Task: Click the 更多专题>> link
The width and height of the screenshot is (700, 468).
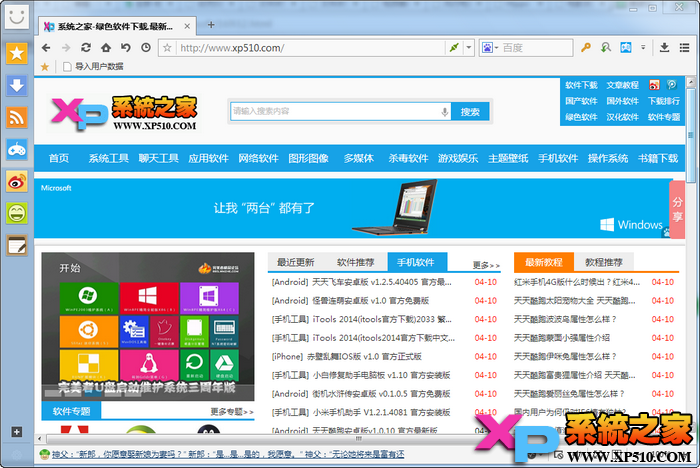Action: (232, 412)
